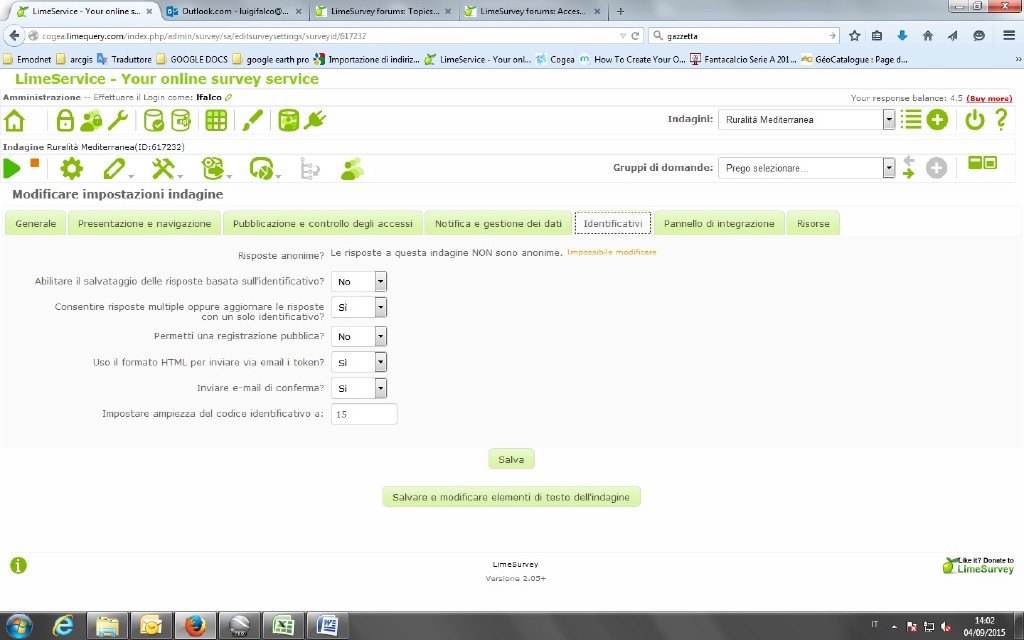Click the logout power icon
The image size is (1024, 640).
pyautogui.click(x=973, y=120)
